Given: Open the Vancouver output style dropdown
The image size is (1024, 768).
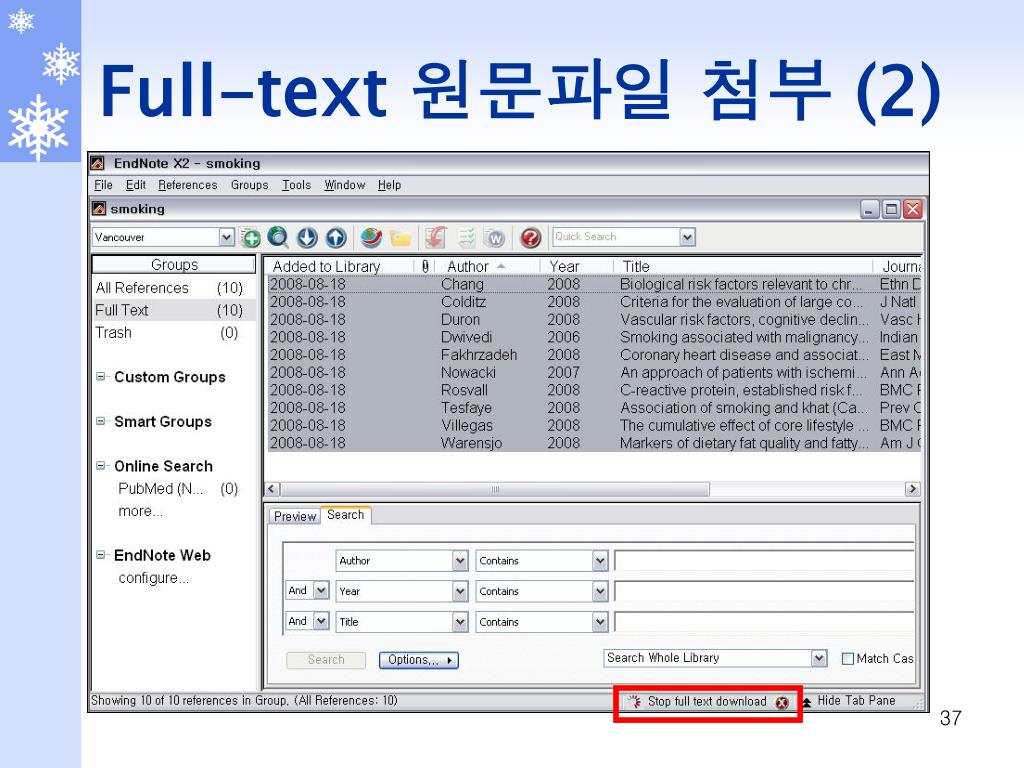Looking at the screenshot, I should click(x=226, y=236).
